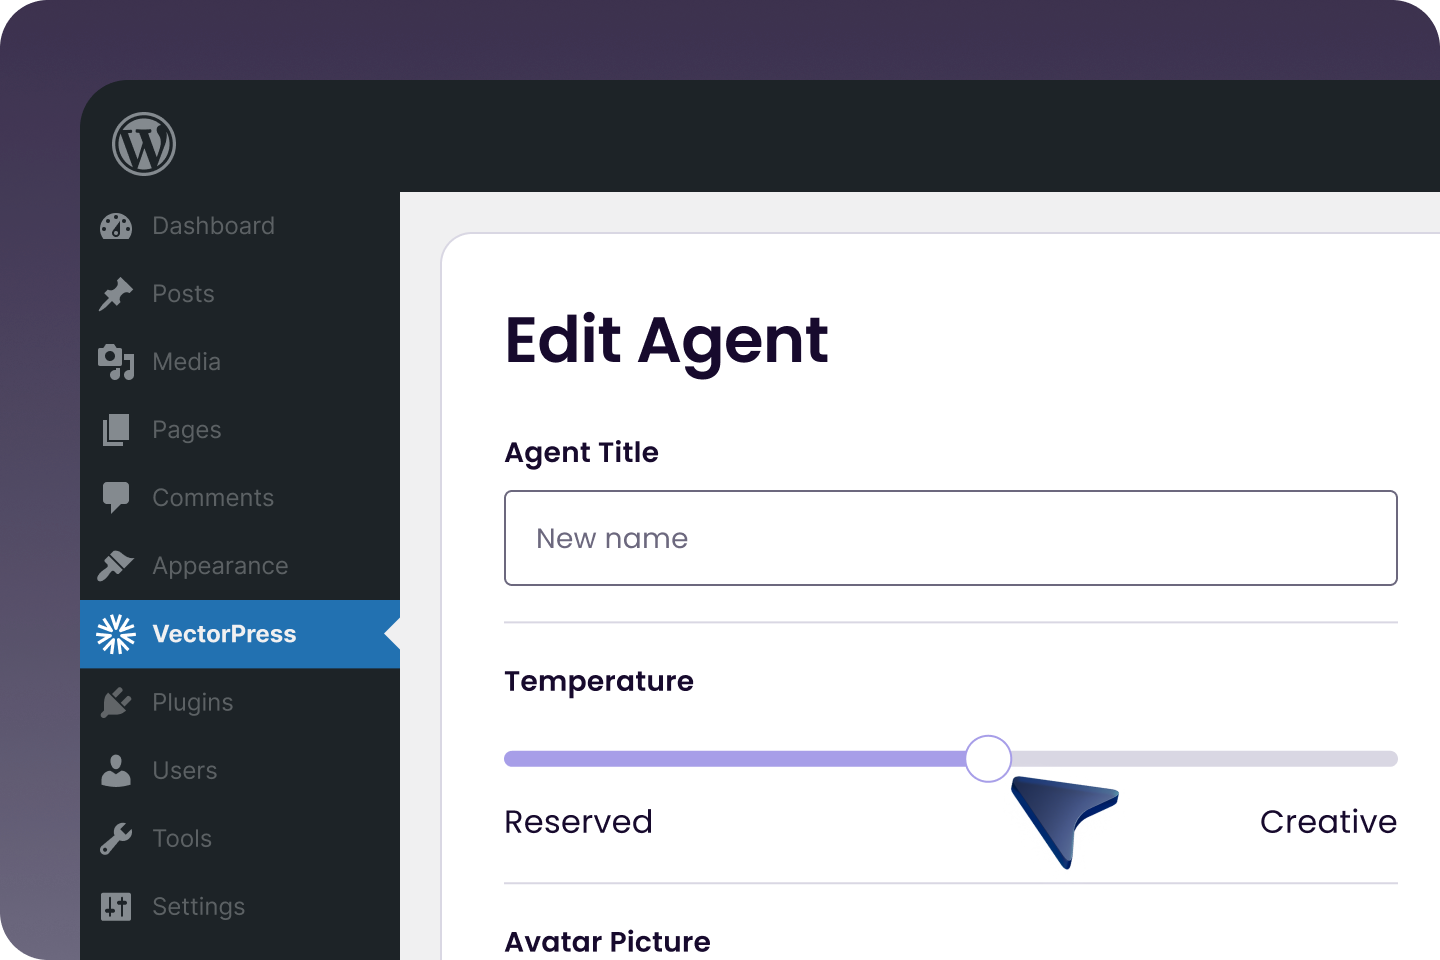Screen dimensions: 1440x960
Task: Select the Appearance paintbrush icon
Action: (x=116, y=566)
